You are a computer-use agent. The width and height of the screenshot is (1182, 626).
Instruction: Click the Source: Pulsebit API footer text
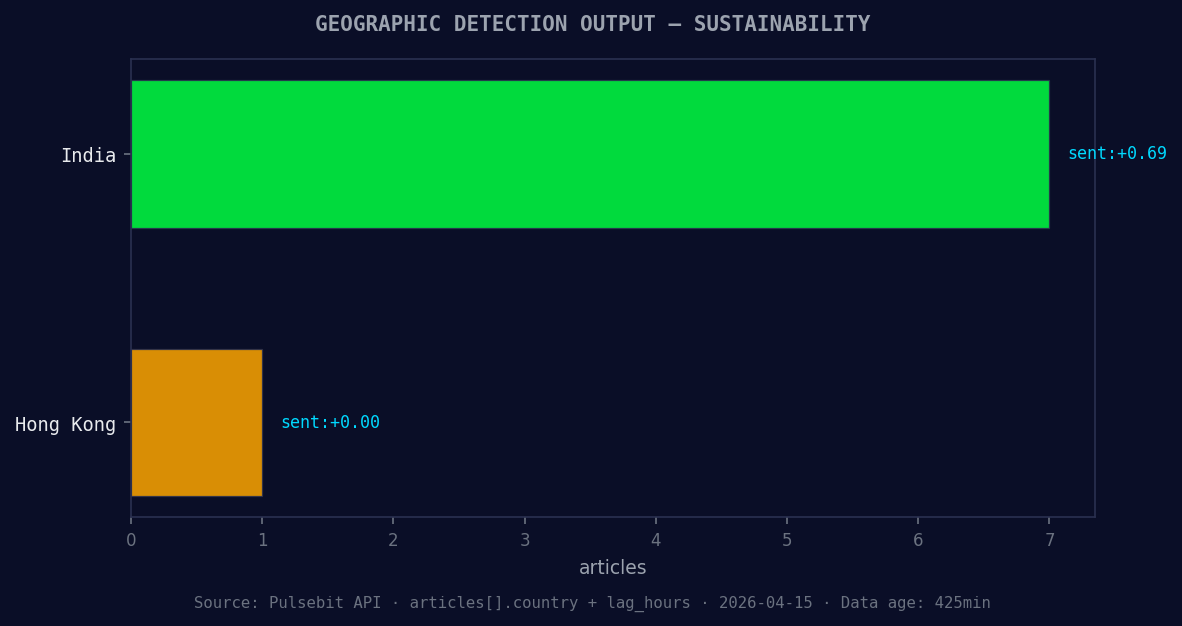pyautogui.click(x=287, y=602)
